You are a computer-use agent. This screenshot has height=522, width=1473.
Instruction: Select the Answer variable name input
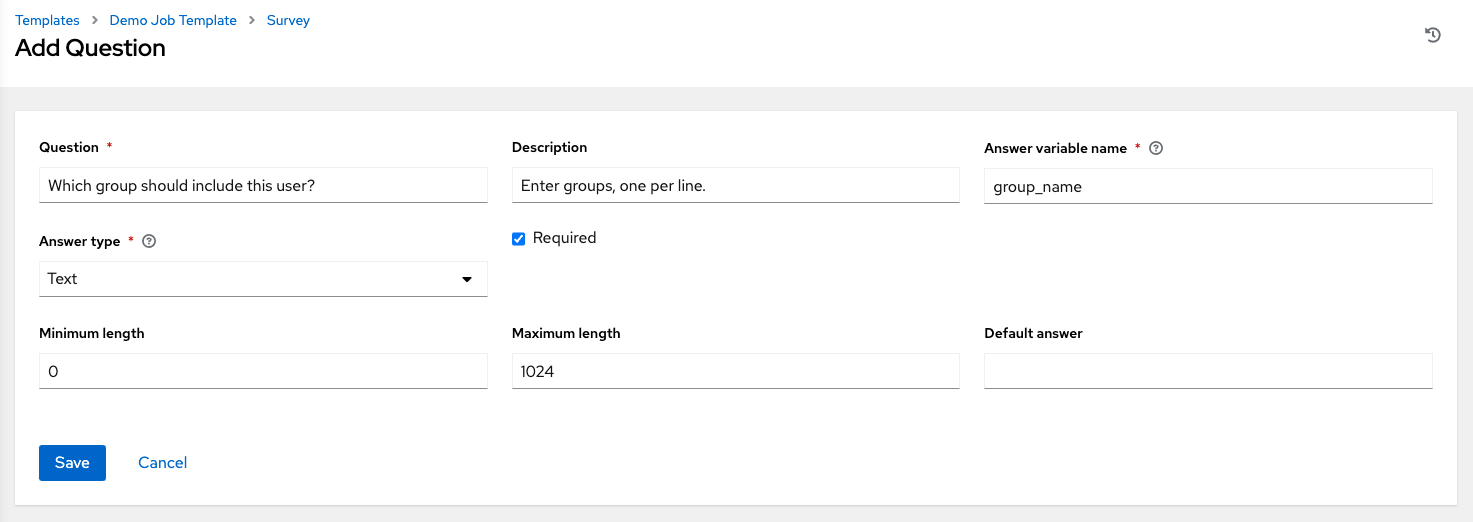pos(1208,186)
